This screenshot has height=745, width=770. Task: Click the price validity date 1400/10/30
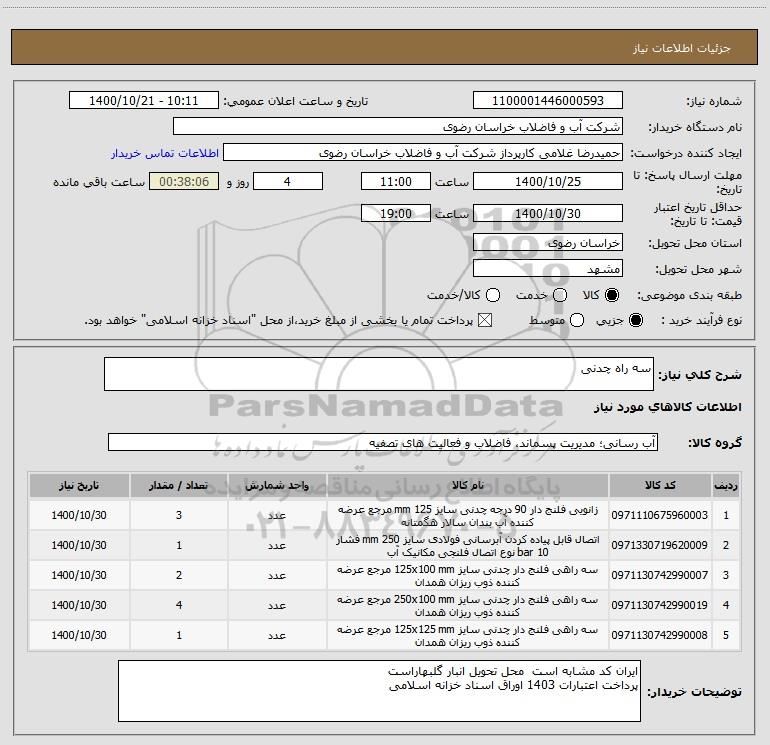tap(548, 213)
